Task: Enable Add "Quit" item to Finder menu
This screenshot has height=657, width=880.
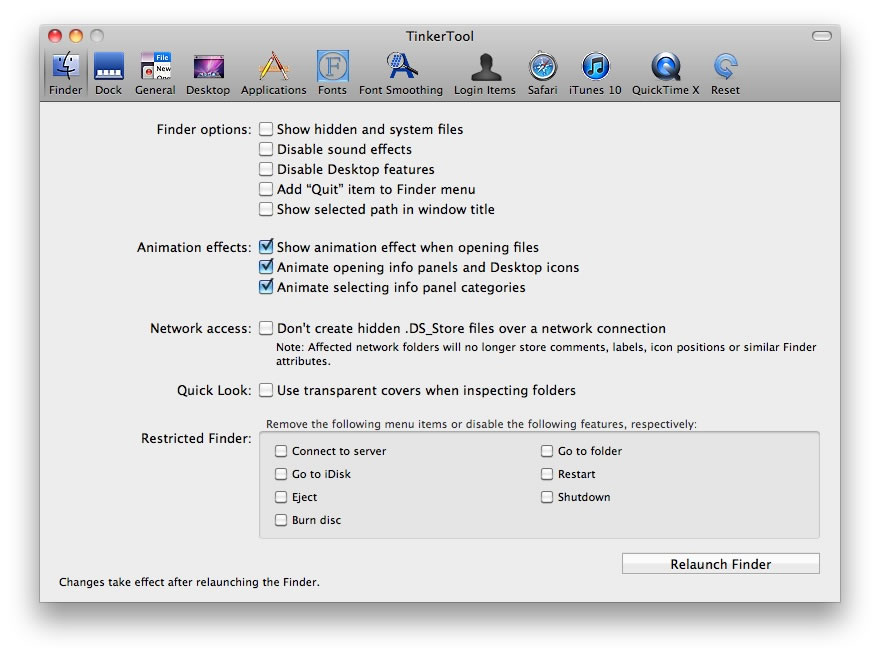Action: tap(266, 189)
